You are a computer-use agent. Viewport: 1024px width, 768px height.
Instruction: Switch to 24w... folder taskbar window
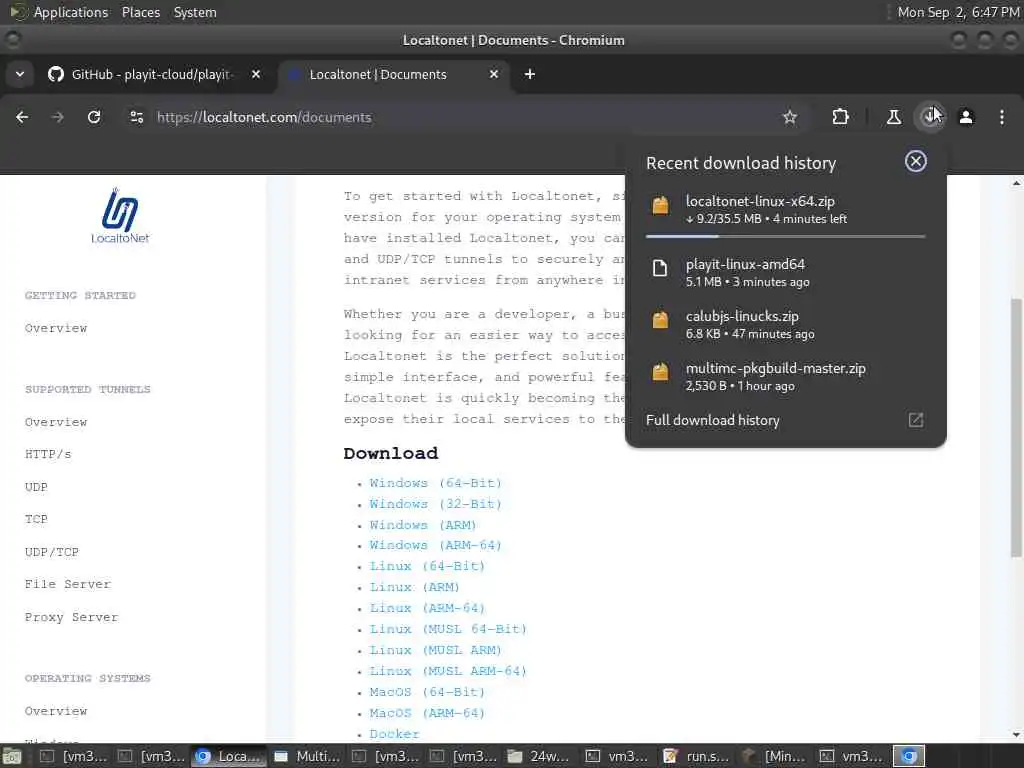[539, 756]
